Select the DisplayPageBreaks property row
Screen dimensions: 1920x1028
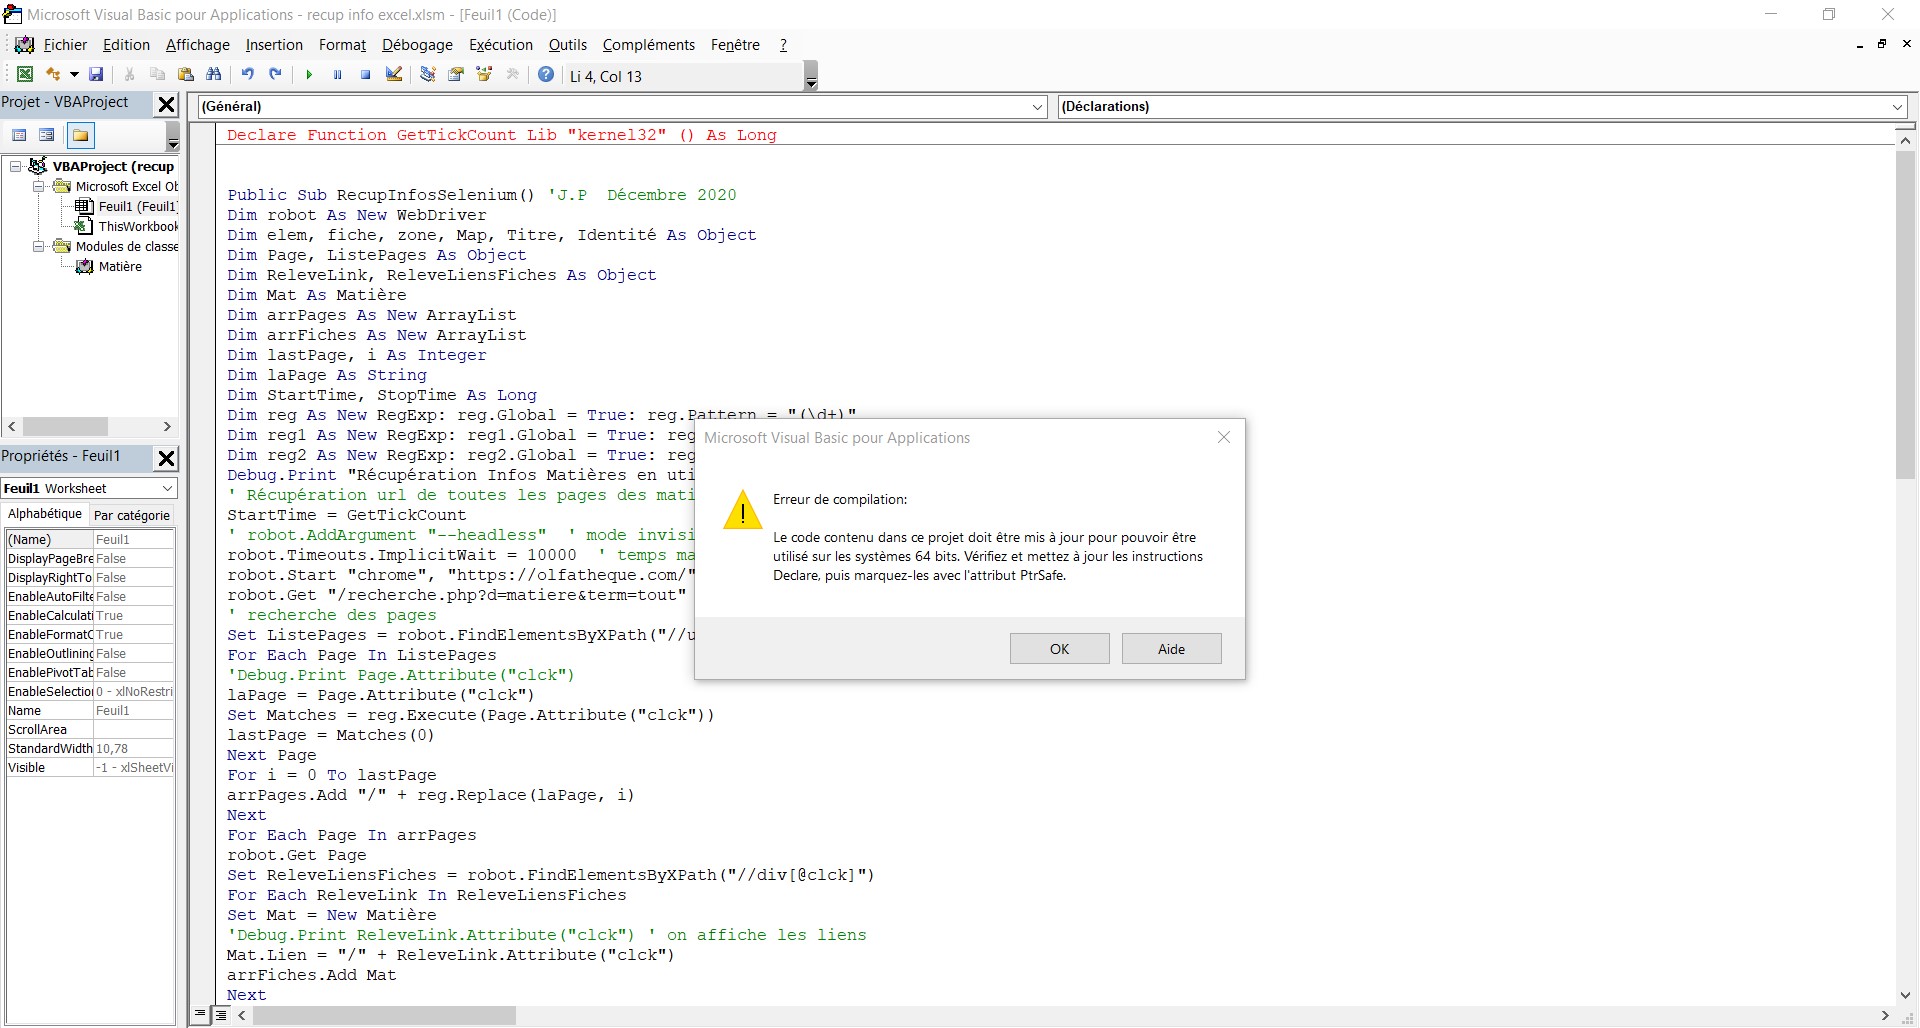pyautogui.click(x=90, y=558)
